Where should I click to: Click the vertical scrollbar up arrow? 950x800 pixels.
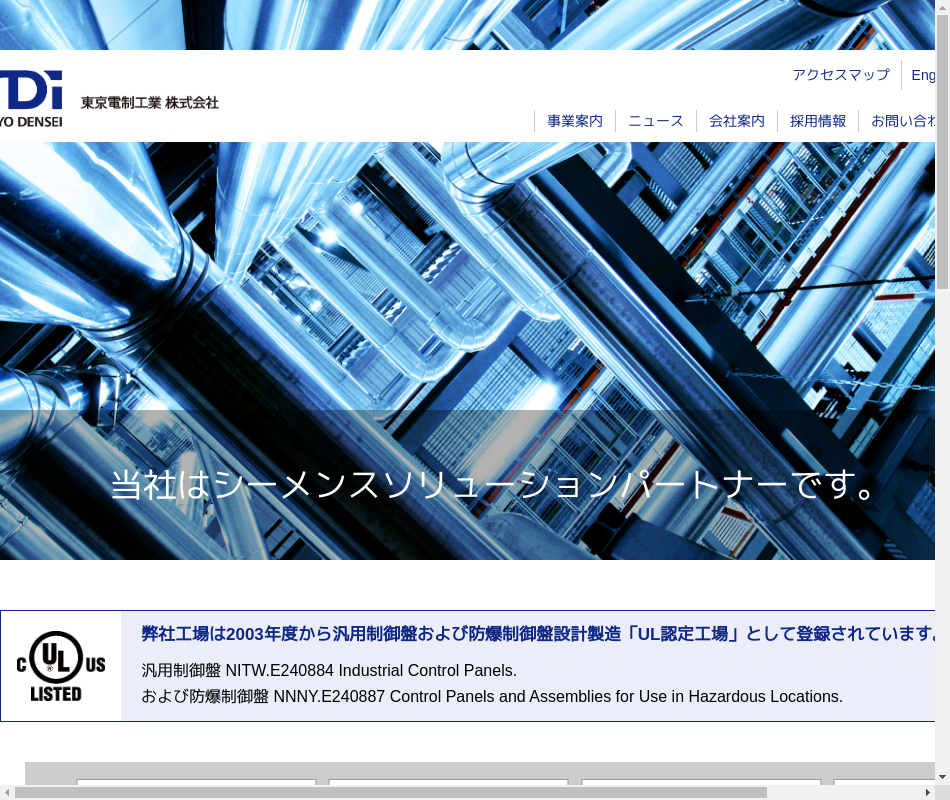point(942,7)
